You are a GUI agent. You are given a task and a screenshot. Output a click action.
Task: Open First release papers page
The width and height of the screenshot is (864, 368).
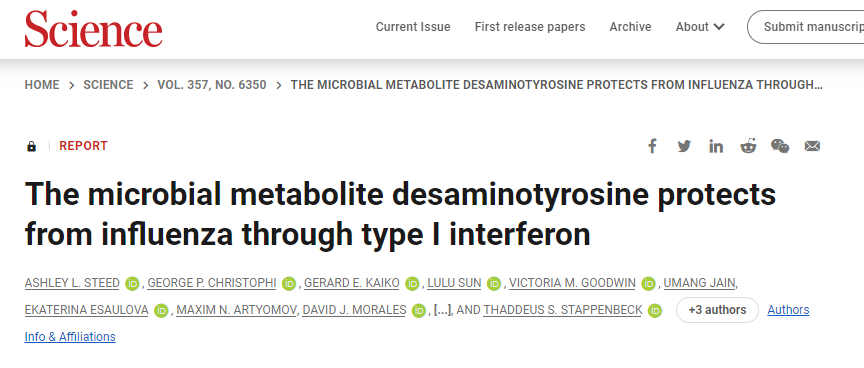click(x=530, y=26)
